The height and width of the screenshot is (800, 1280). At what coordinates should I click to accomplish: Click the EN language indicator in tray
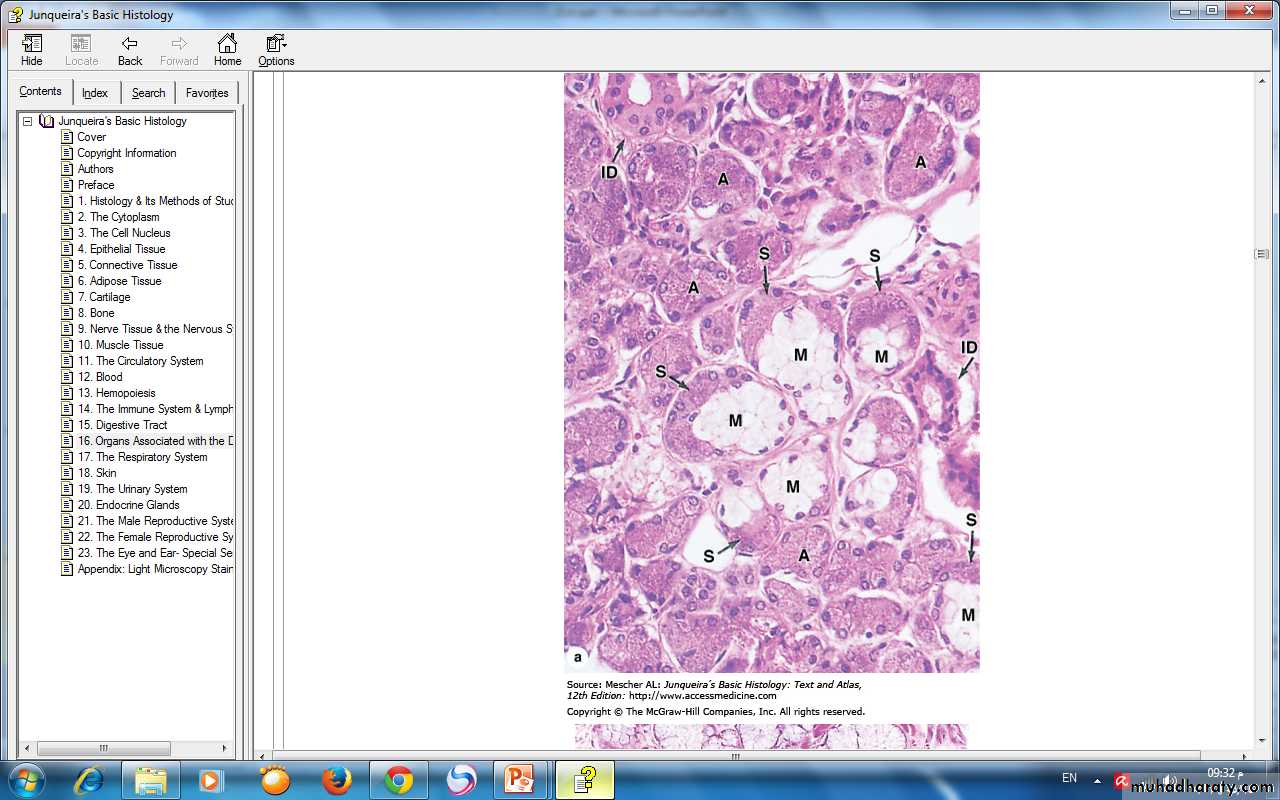(x=1069, y=778)
